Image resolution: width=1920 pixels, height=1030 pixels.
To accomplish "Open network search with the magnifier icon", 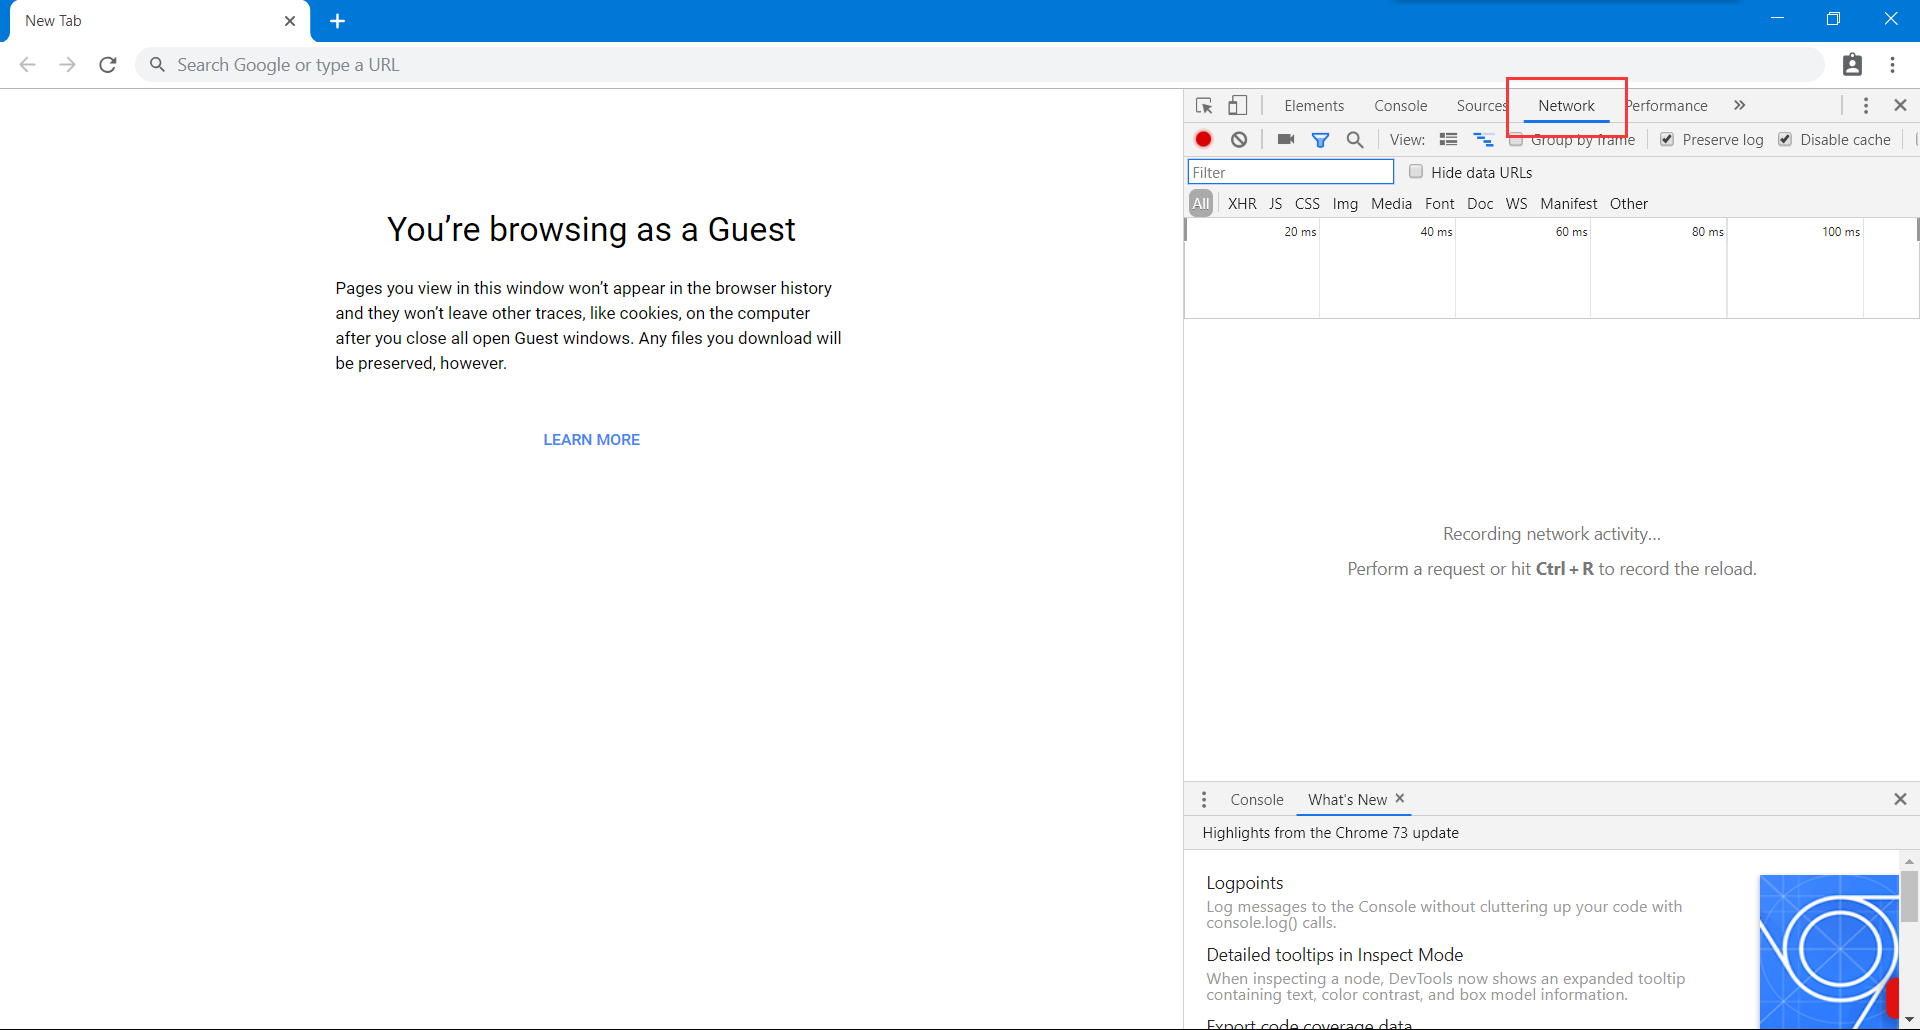I will (1355, 140).
